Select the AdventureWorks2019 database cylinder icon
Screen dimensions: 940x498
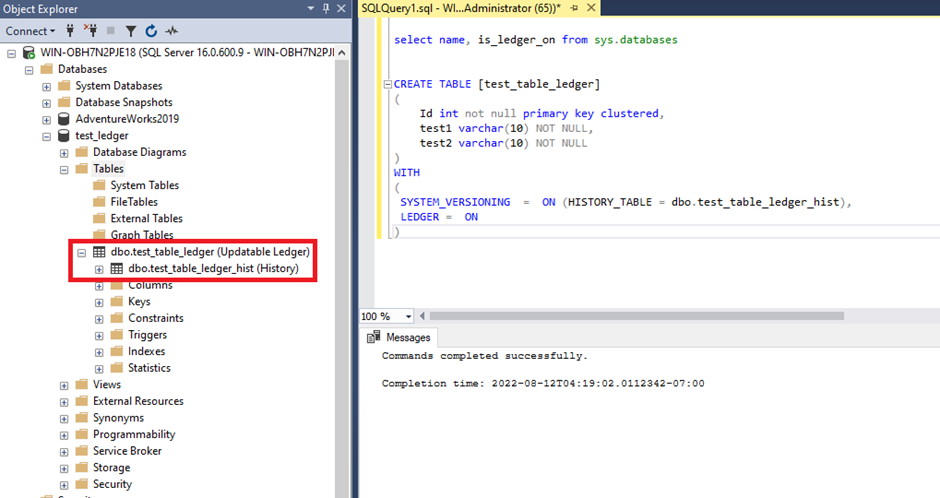click(x=64, y=119)
